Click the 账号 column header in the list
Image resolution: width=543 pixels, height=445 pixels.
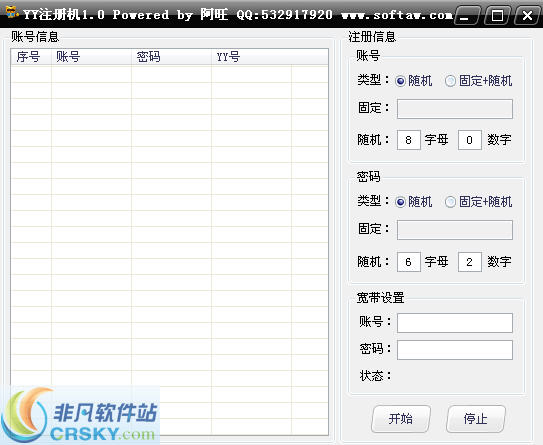tap(91, 57)
